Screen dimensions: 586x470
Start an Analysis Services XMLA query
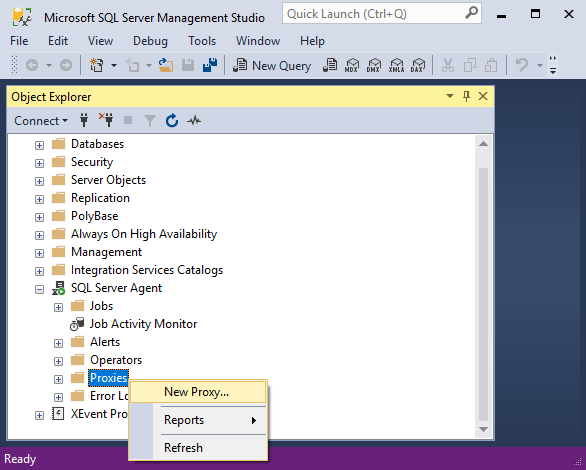point(396,65)
